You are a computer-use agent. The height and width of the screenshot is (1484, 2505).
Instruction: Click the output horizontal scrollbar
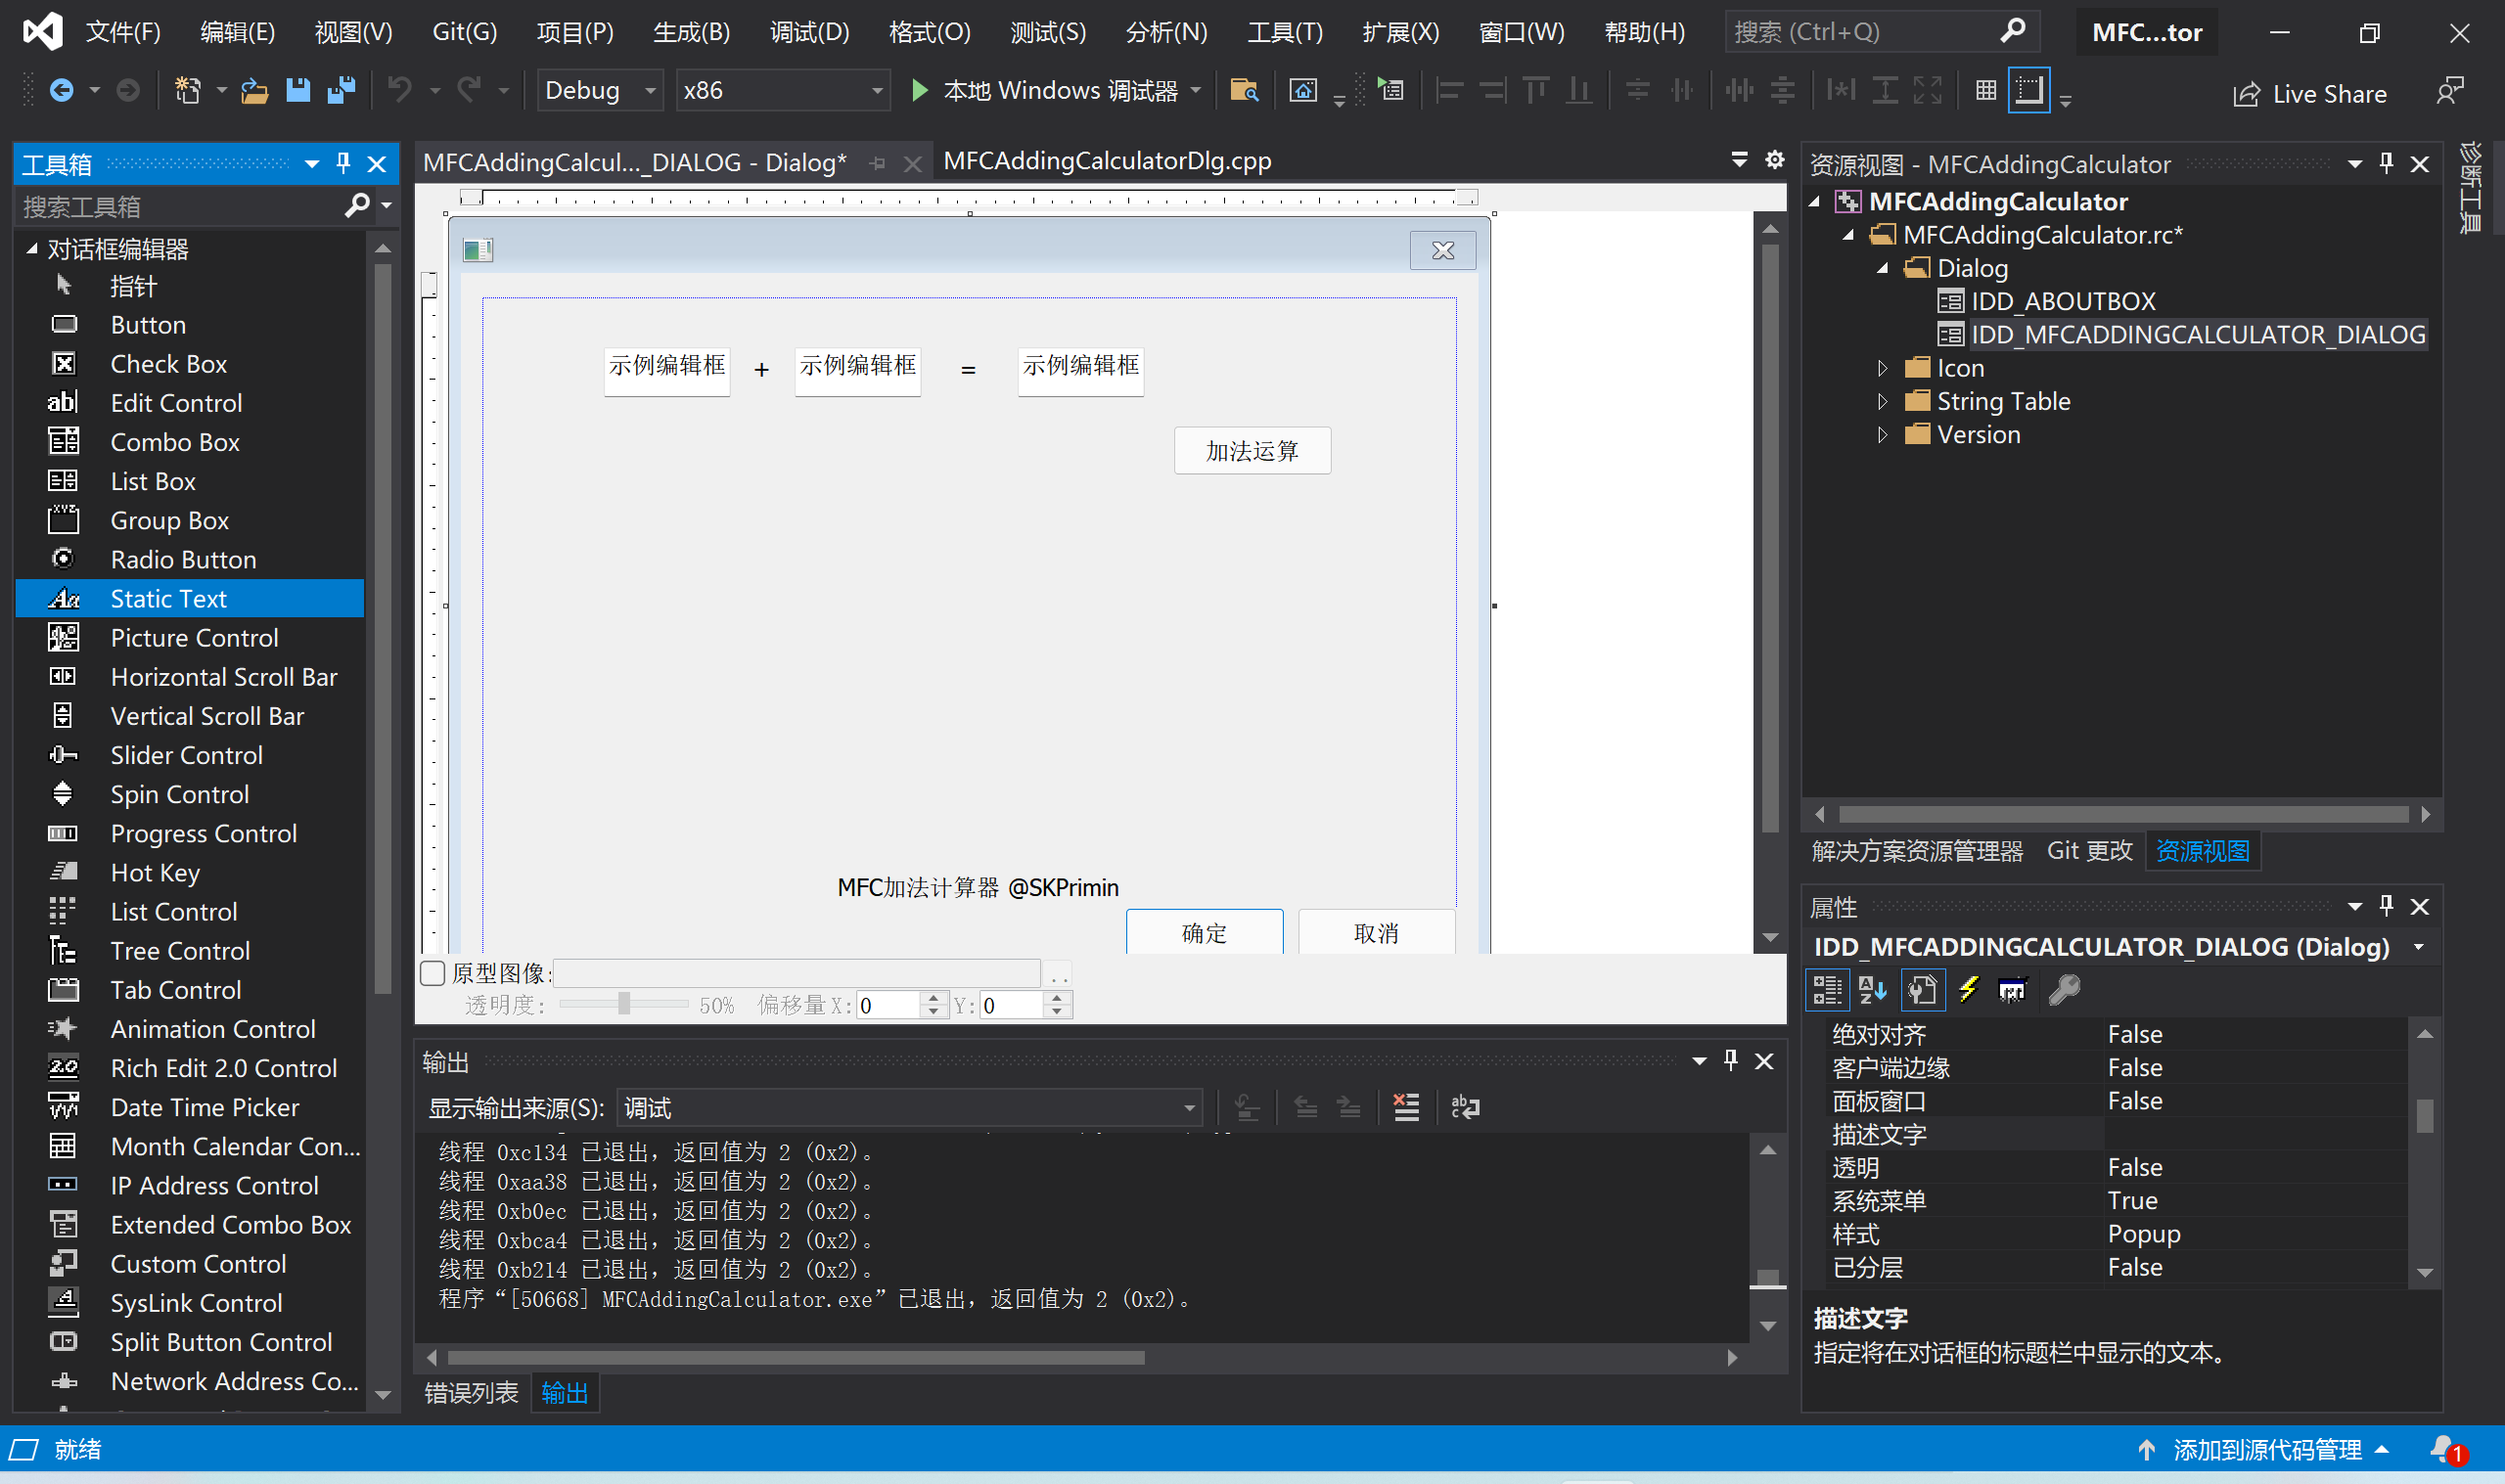tap(796, 1358)
